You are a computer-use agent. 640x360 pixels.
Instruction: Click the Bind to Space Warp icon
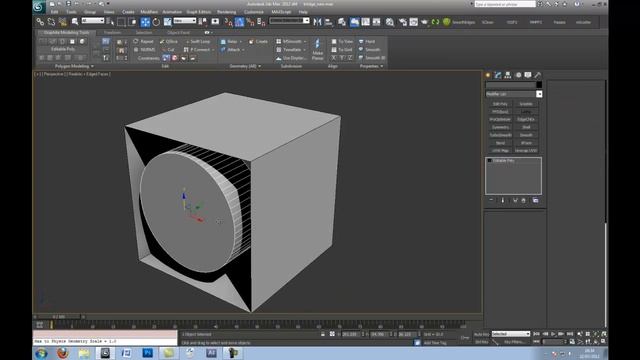click(62, 22)
